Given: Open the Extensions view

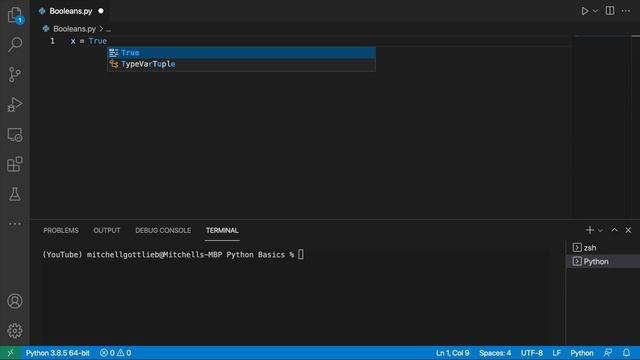Looking at the screenshot, I should (15, 164).
